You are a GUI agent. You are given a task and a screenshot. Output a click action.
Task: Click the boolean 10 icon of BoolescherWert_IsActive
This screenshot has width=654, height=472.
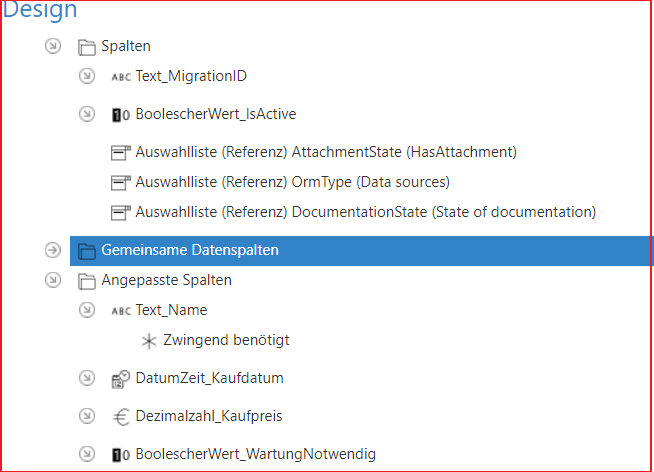tap(121, 115)
